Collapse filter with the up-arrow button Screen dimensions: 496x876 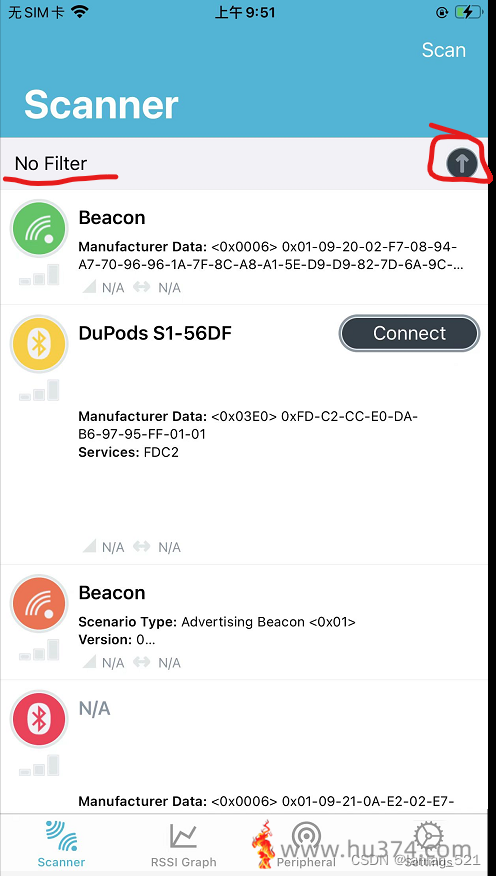coord(462,164)
